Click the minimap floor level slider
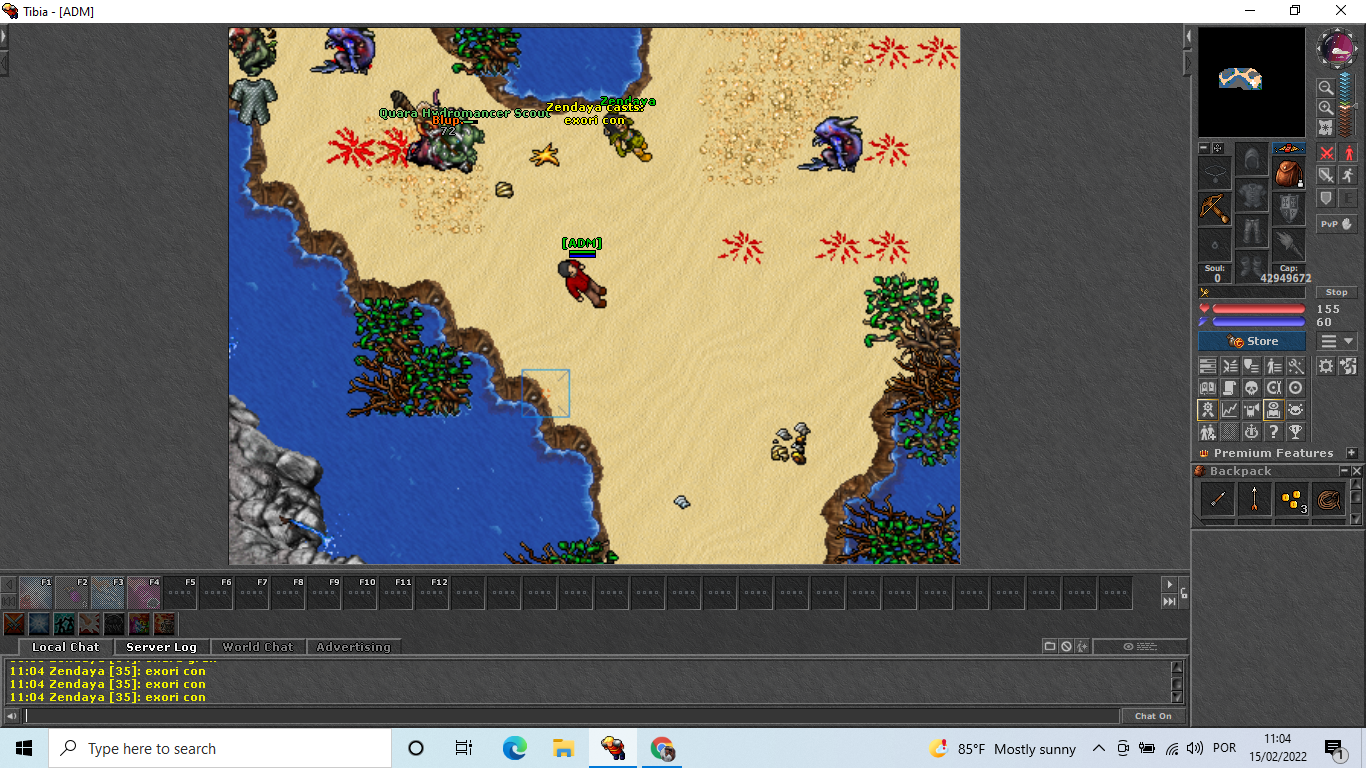Screen dimensions: 1366x768 pos(1354,105)
